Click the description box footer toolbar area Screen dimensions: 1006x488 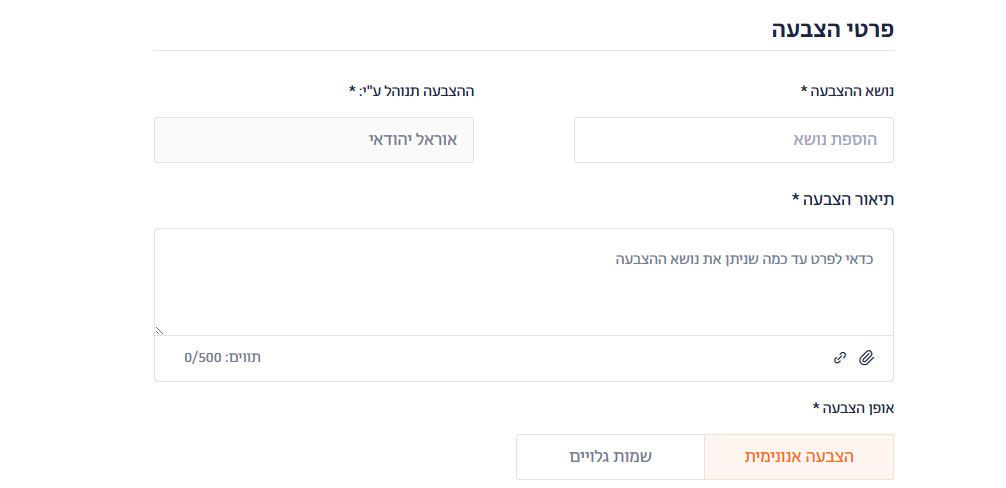(524, 358)
